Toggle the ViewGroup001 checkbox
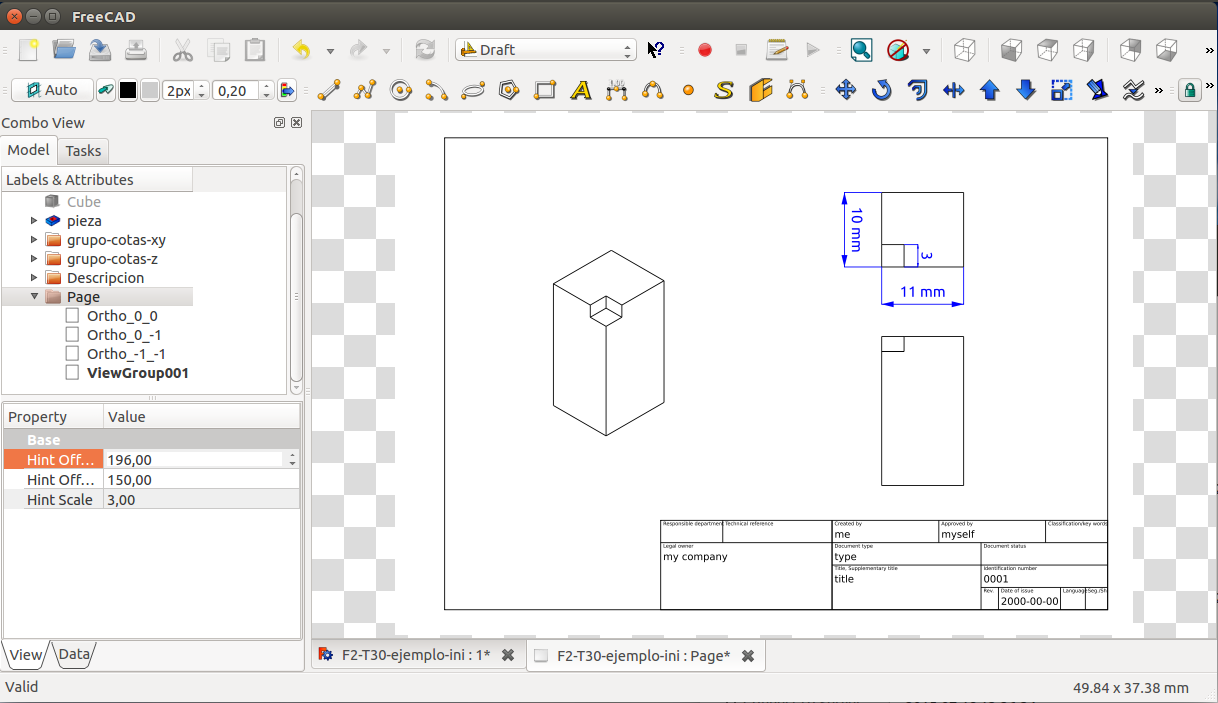The height and width of the screenshot is (703, 1218). tap(72, 373)
